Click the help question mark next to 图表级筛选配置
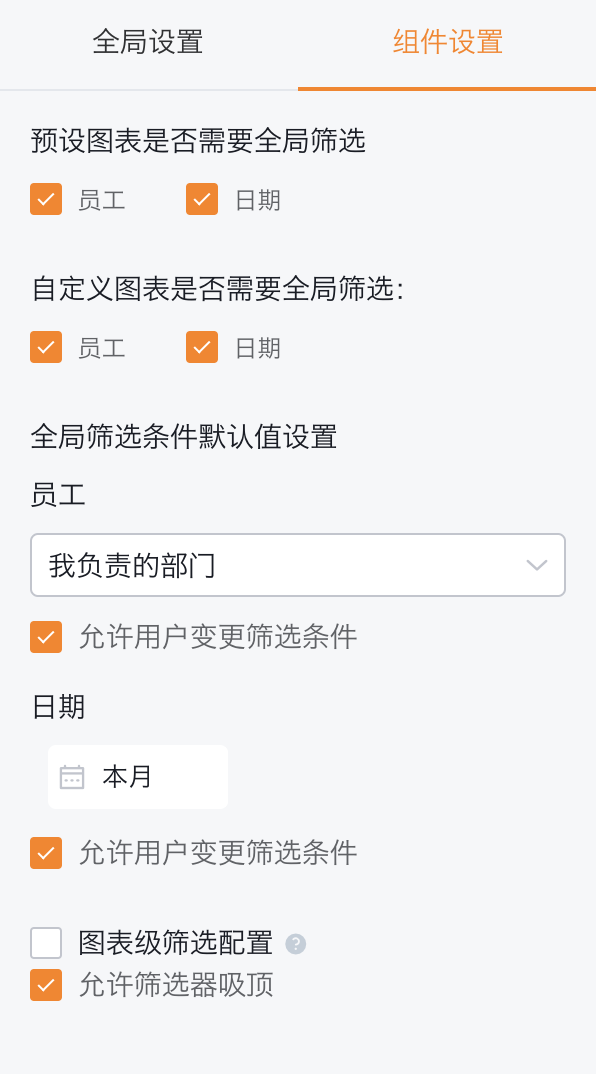 (x=295, y=944)
